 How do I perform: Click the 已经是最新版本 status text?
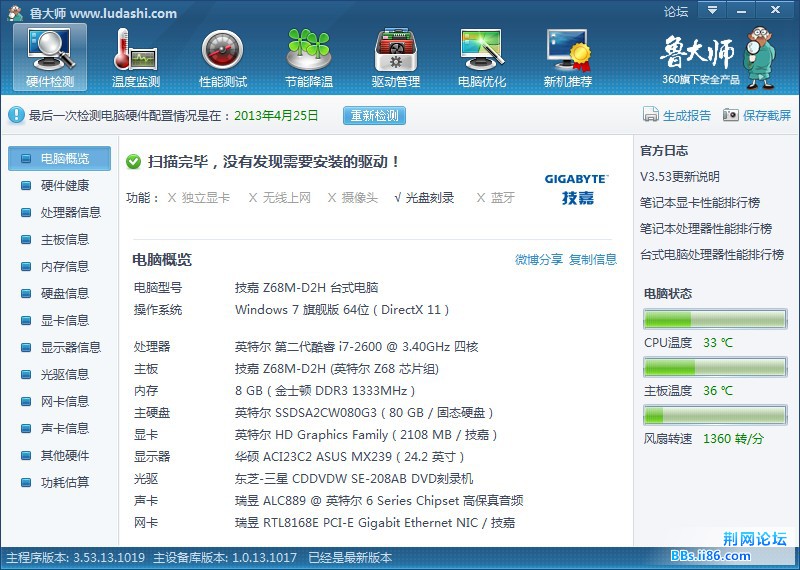tap(350, 557)
